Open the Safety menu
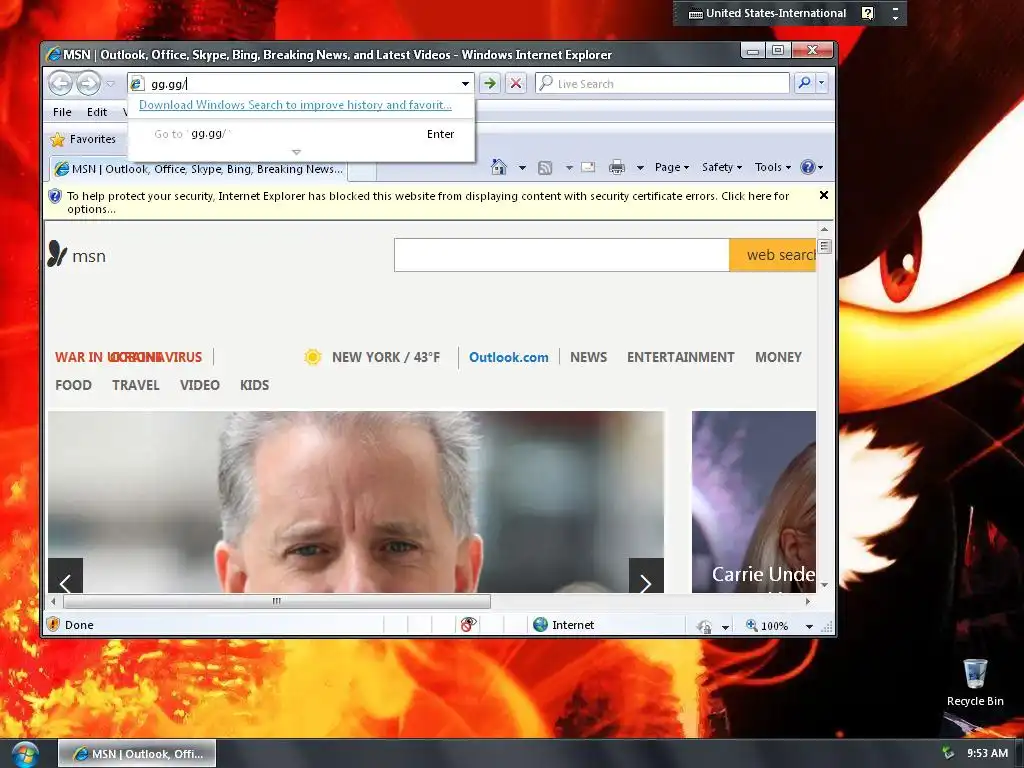Viewport: 1024px width, 768px height. pyautogui.click(x=722, y=167)
